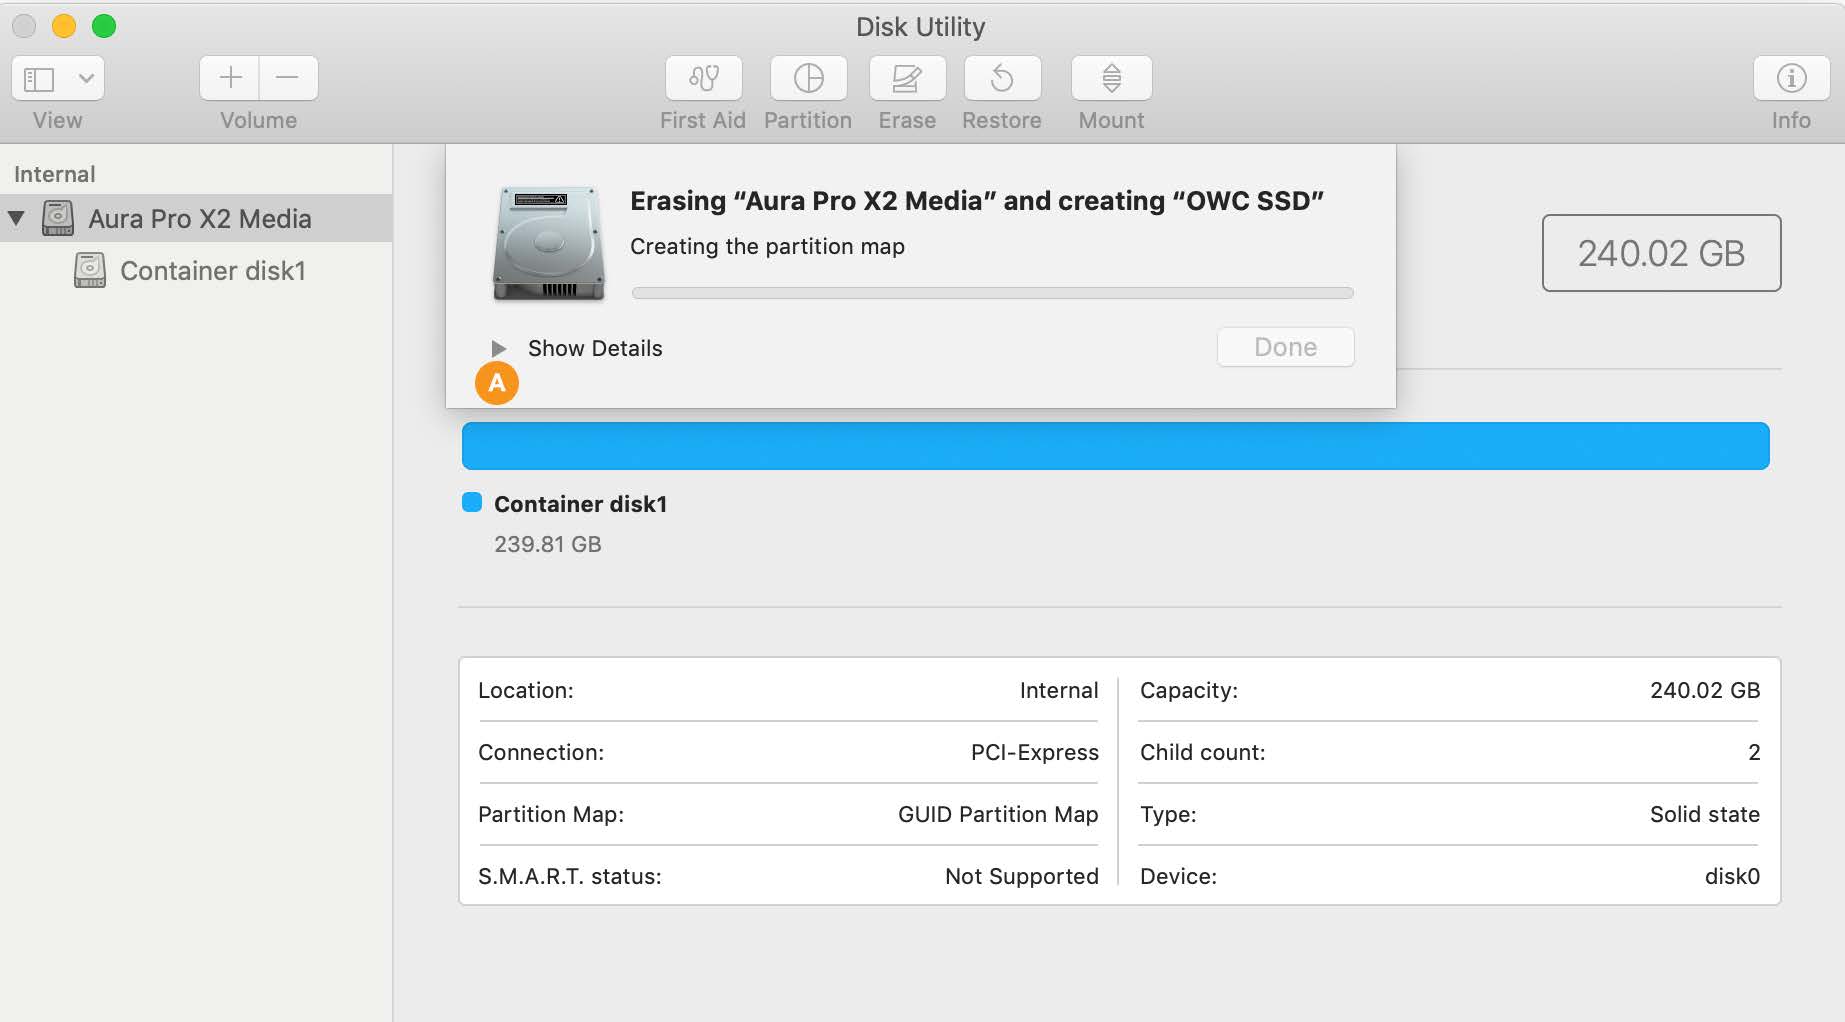Open the Partition tool
The width and height of the screenshot is (1845, 1022).
tap(808, 92)
